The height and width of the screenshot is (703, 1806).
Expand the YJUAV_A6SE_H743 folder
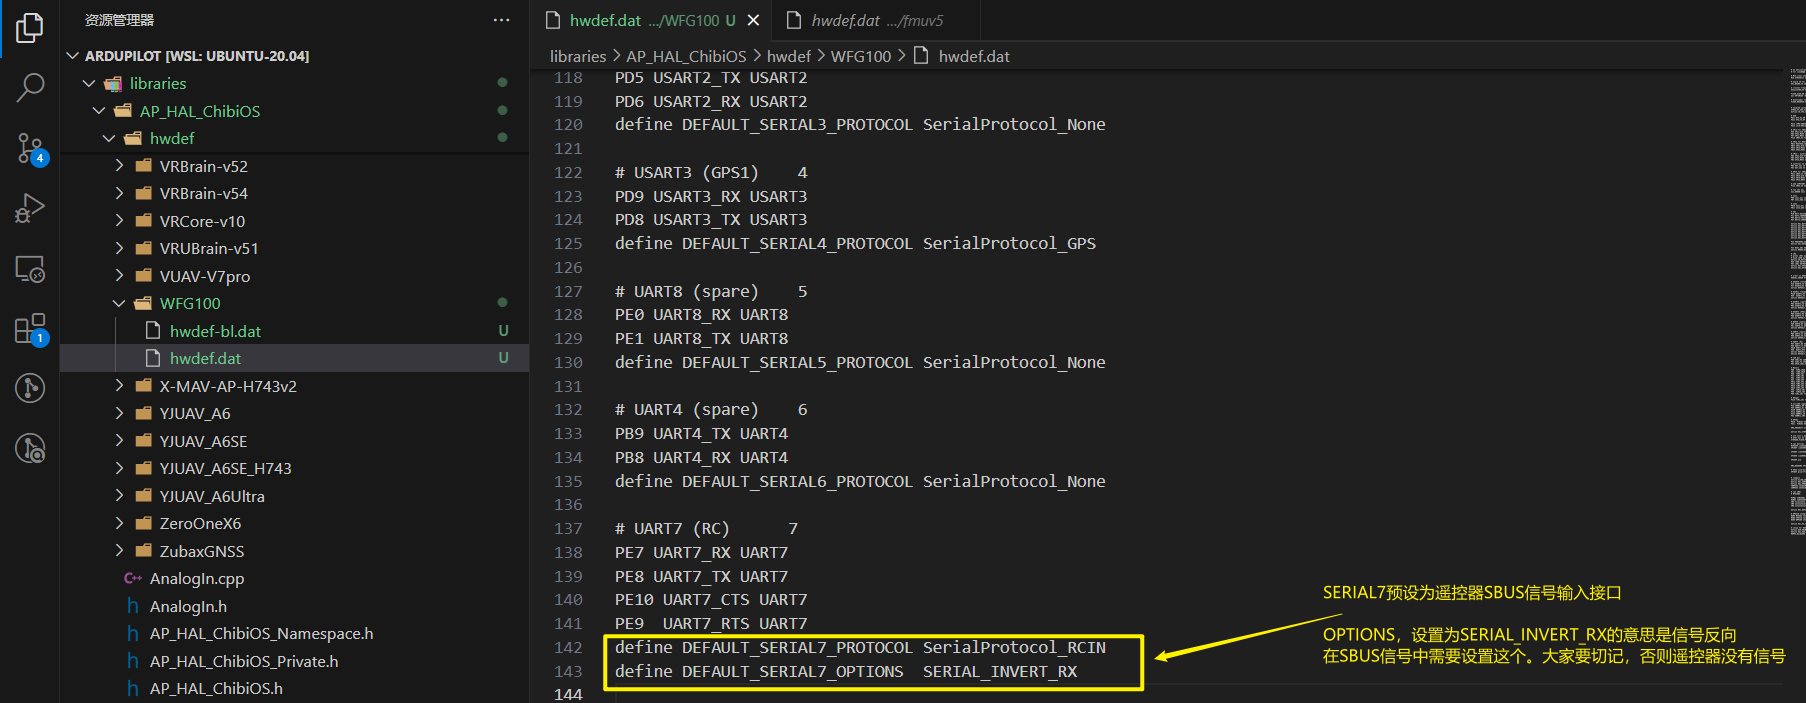pyautogui.click(x=119, y=468)
